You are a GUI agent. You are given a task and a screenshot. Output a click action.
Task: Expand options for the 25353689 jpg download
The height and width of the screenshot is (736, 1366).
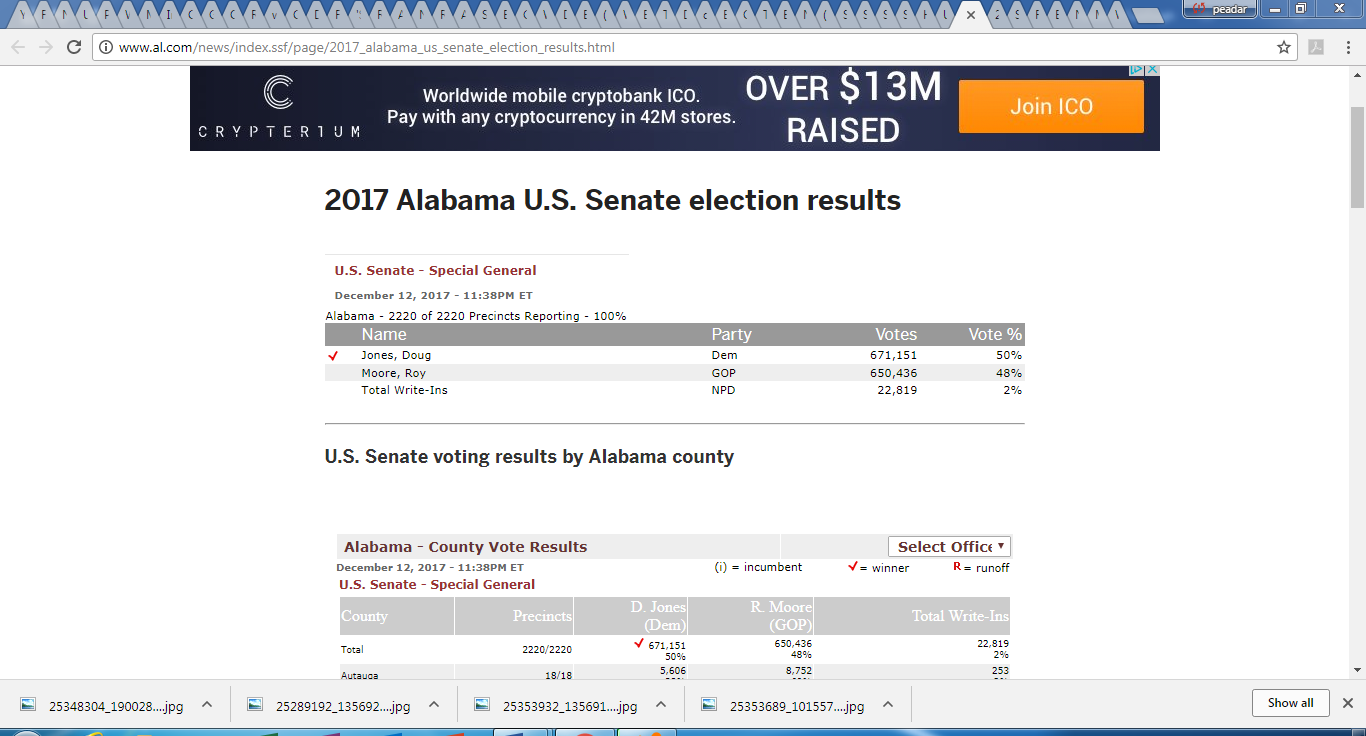click(x=888, y=705)
